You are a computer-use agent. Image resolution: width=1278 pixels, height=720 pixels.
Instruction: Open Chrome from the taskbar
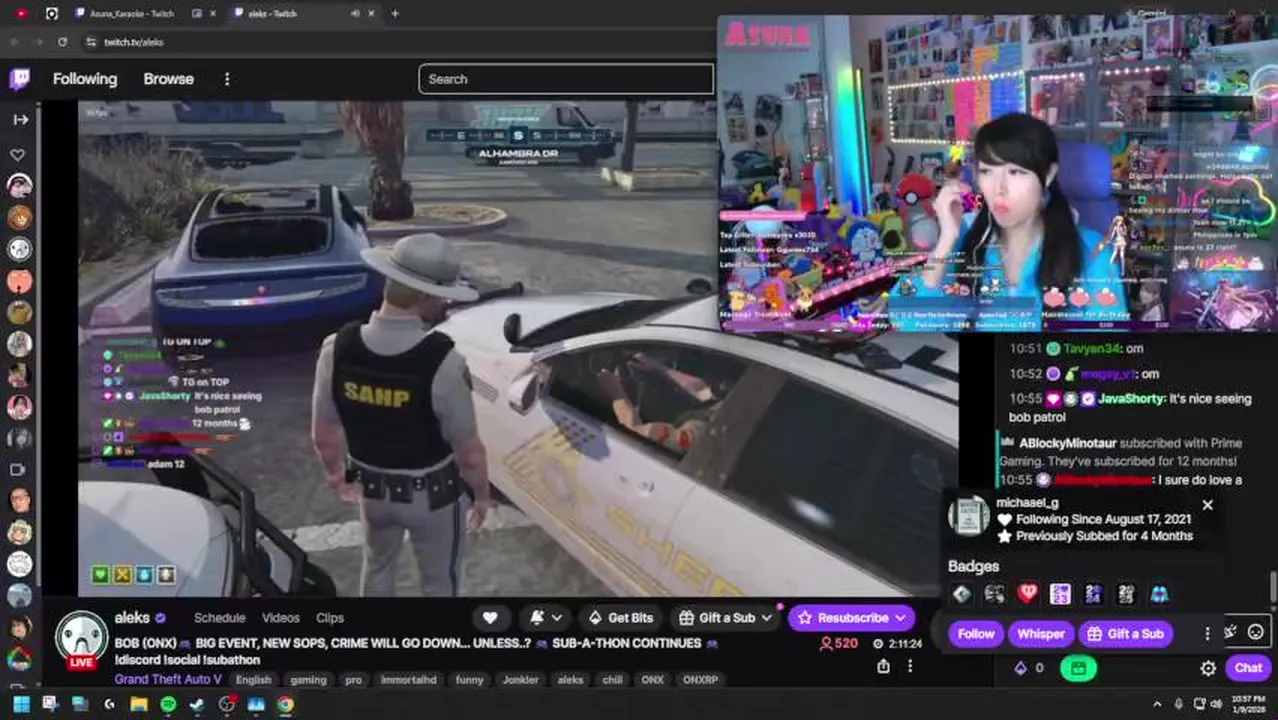pos(286,704)
